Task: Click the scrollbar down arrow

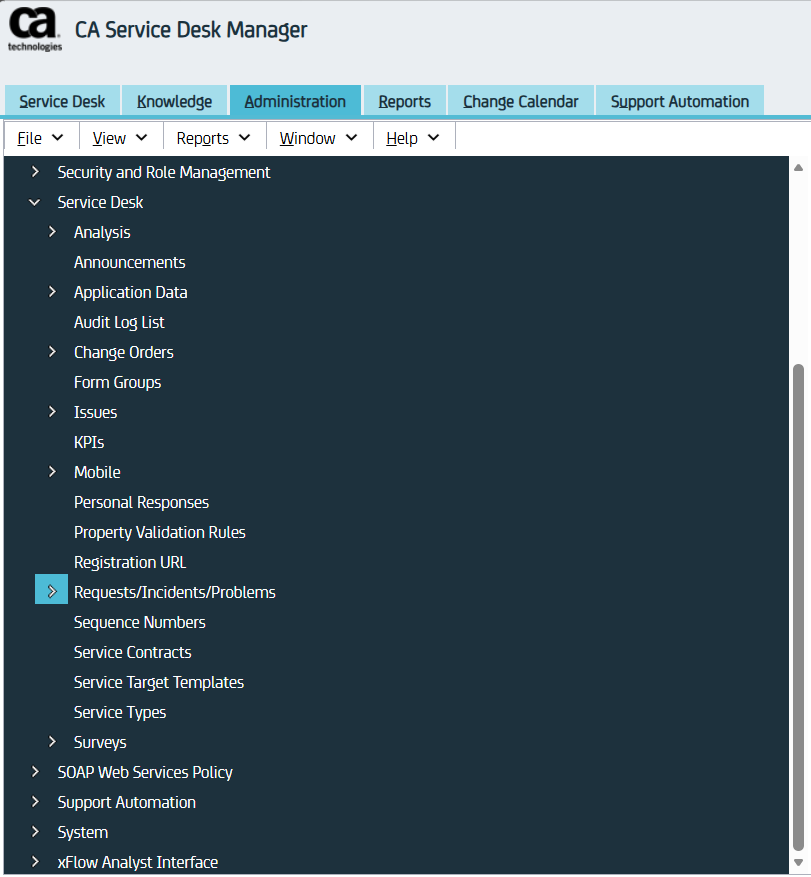Action: (798, 862)
